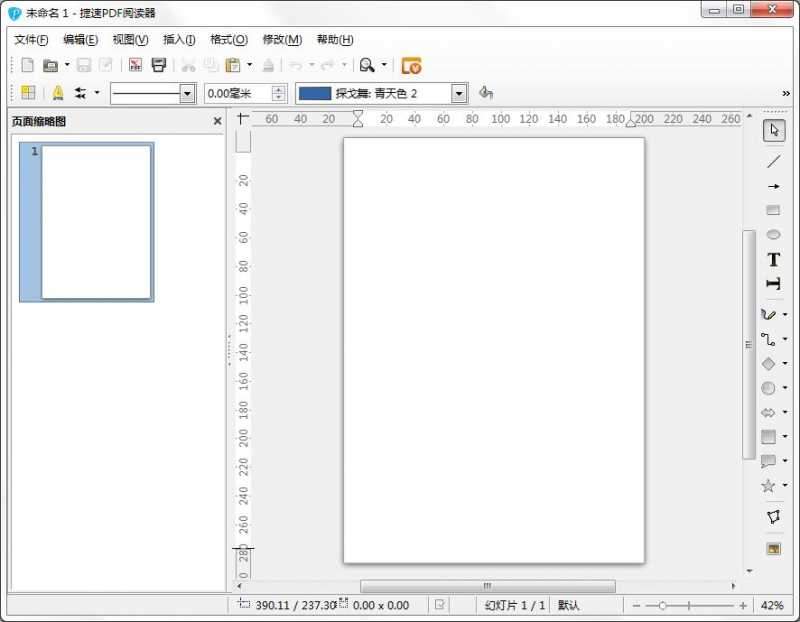The height and width of the screenshot is (622, 800).
Task: Click the Edit Points polygon tool
Action: (x=772, y=517)
